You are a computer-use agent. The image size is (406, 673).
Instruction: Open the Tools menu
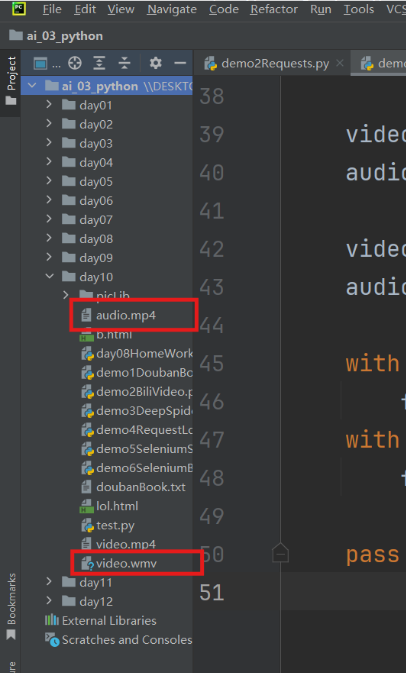click(359, 9)
